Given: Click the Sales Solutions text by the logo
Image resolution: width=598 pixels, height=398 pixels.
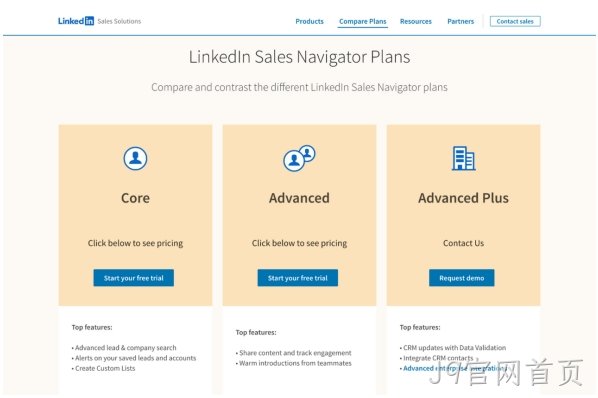Looking at the screenshot, I should click(x=119, y=21).
